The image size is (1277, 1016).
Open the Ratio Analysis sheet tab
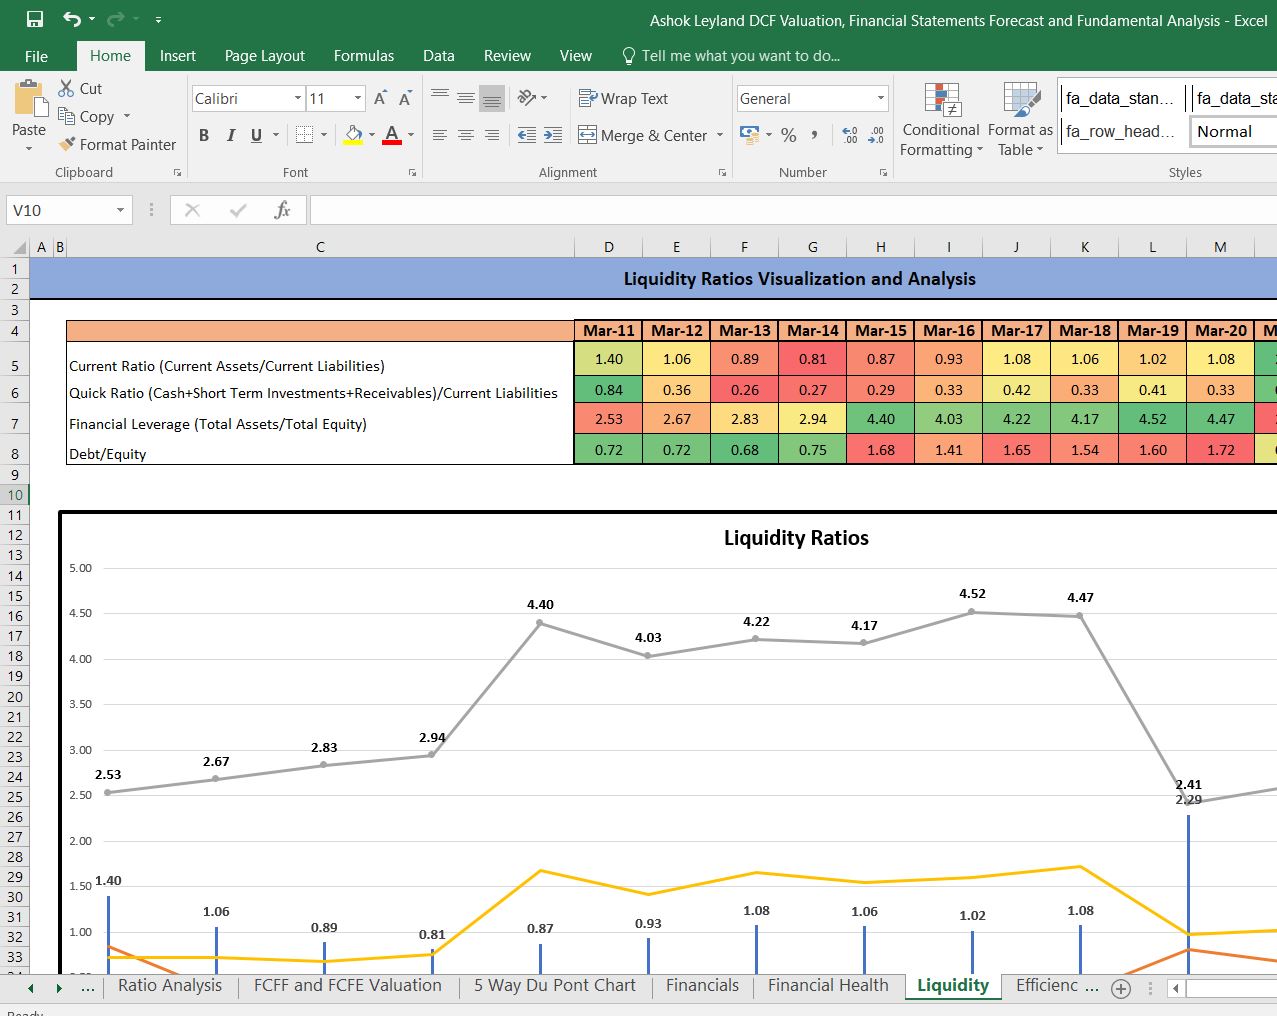[170, 986]
